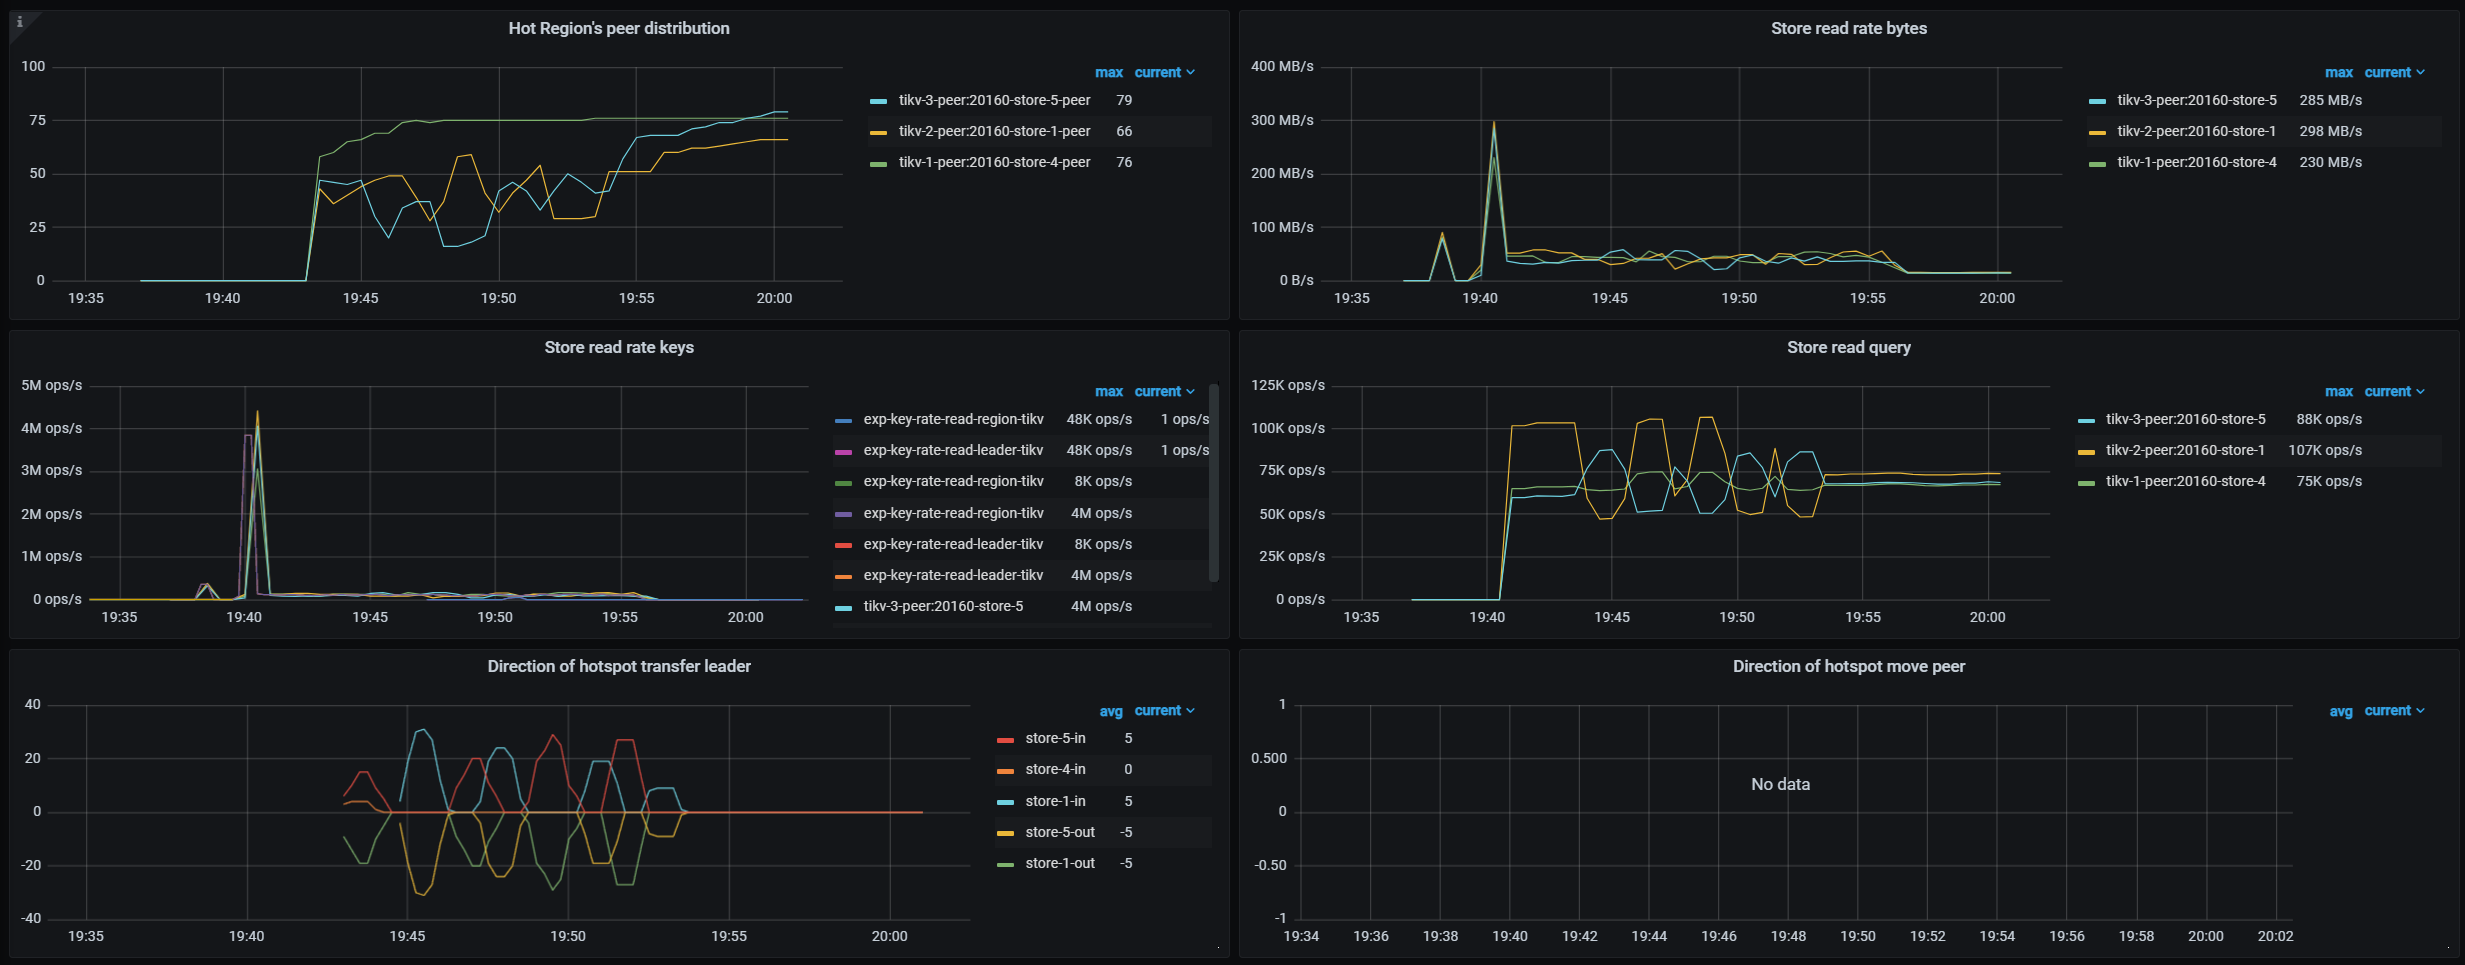The height and width of the screenshot is (965, 2465).
Task: Open the current sort dropdown in Store read query legend
Action: tap(2396, 391)
